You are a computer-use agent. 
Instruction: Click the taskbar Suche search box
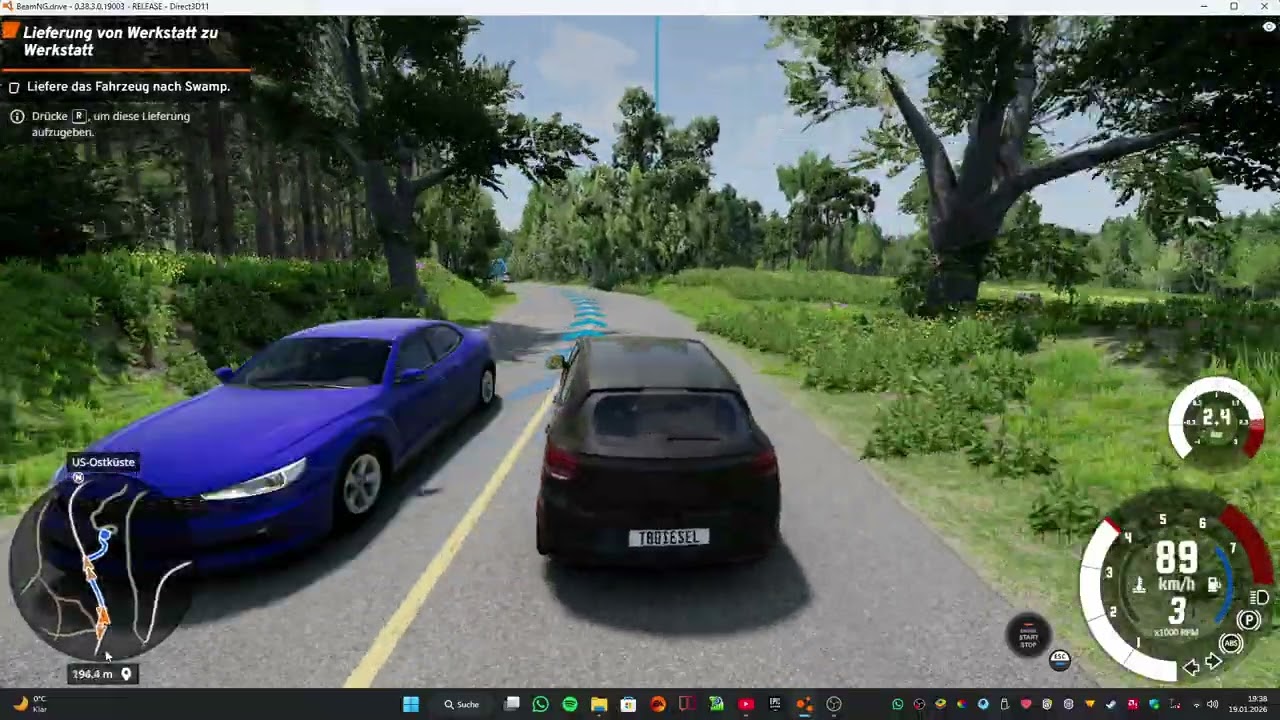(466, 704)
